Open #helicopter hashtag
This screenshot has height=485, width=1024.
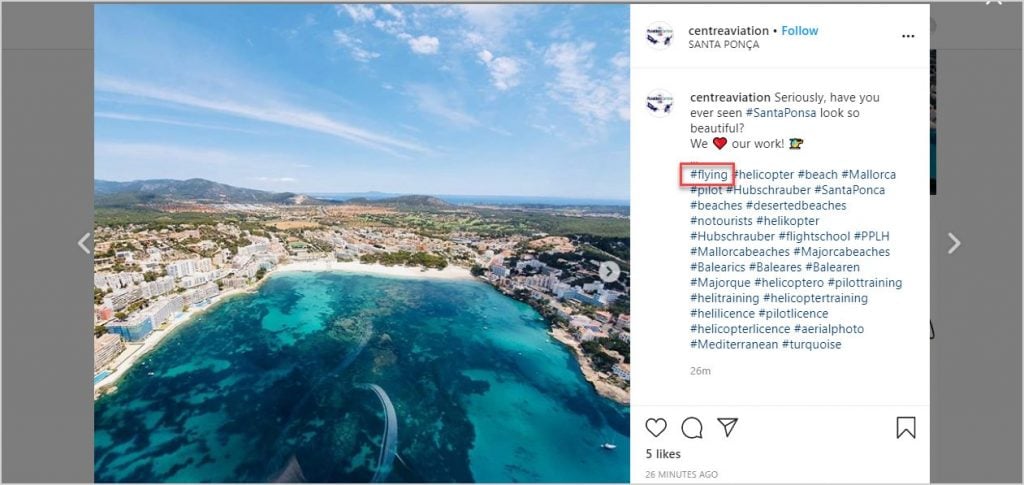[763, 175]
